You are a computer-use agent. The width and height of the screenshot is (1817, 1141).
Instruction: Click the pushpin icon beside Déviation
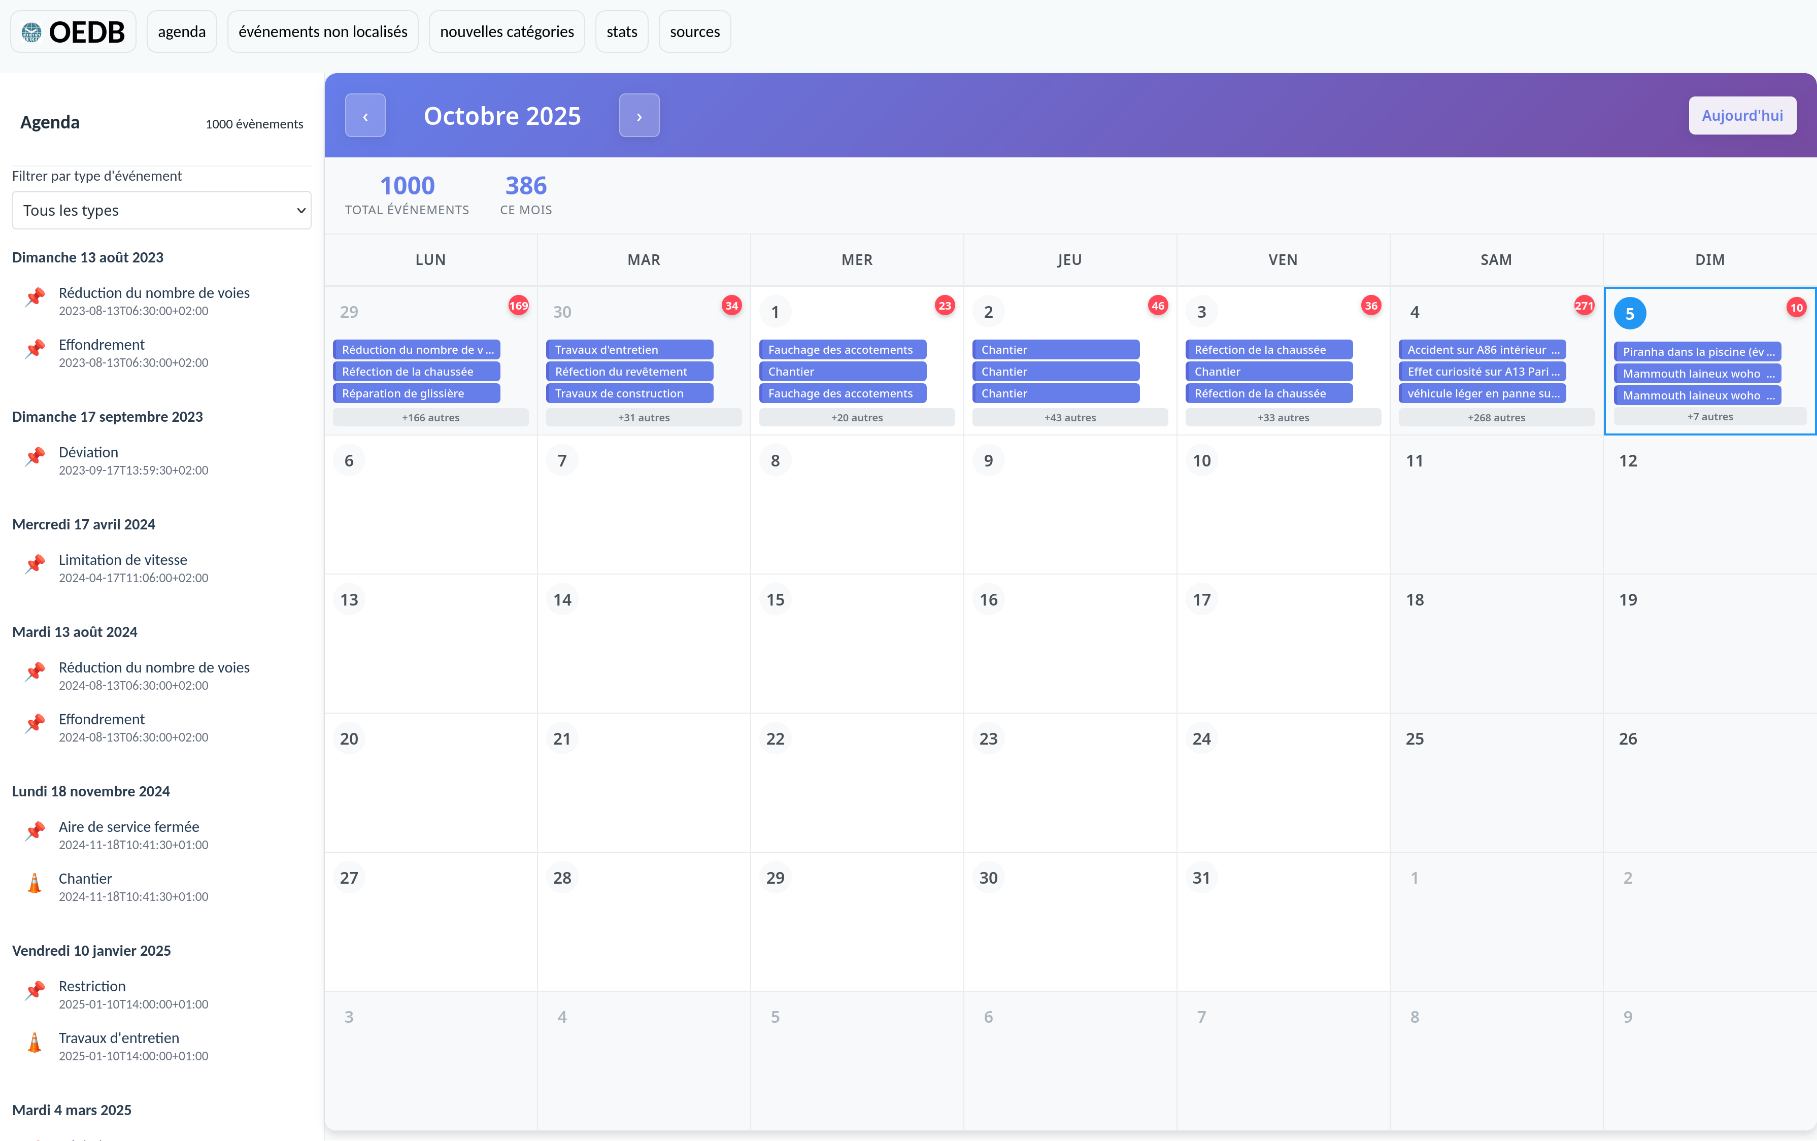coord(35,457)
